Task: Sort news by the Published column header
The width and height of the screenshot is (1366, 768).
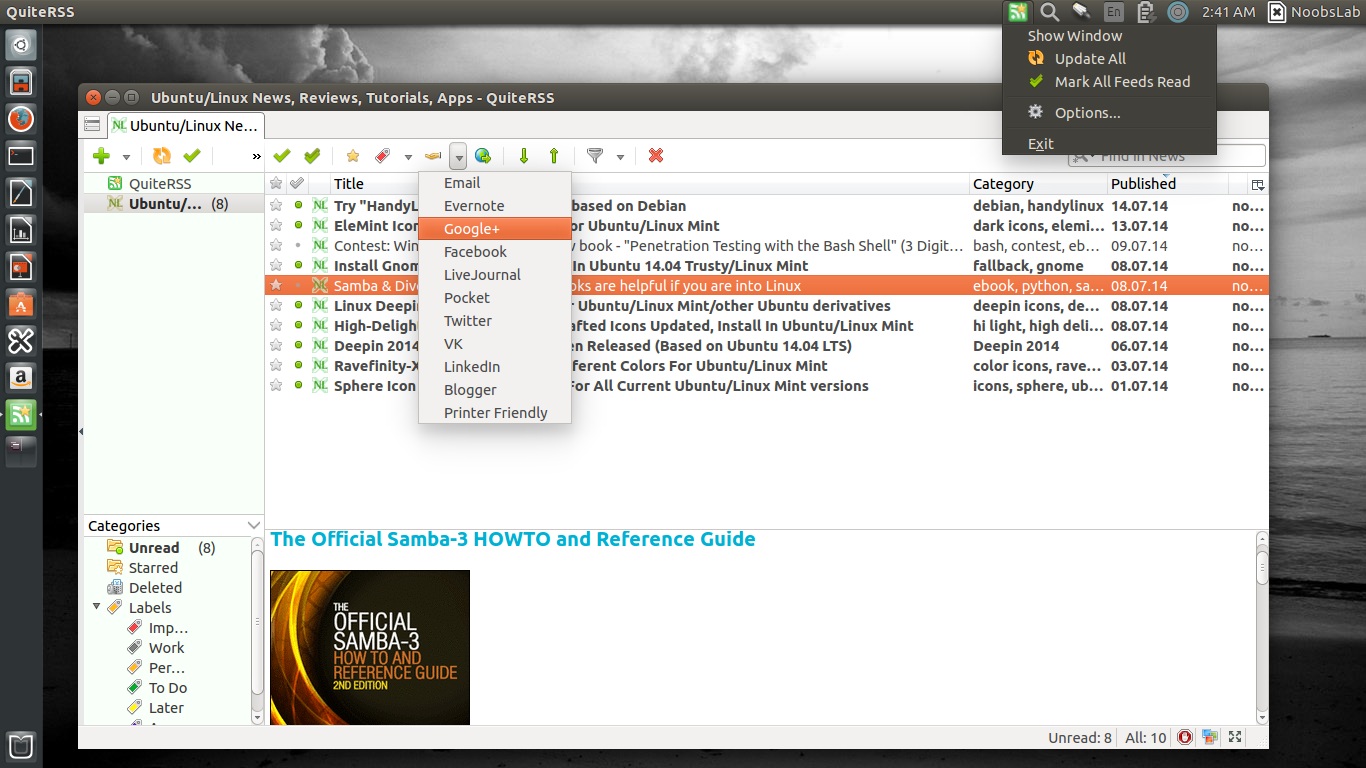Action: point(1168,184)
